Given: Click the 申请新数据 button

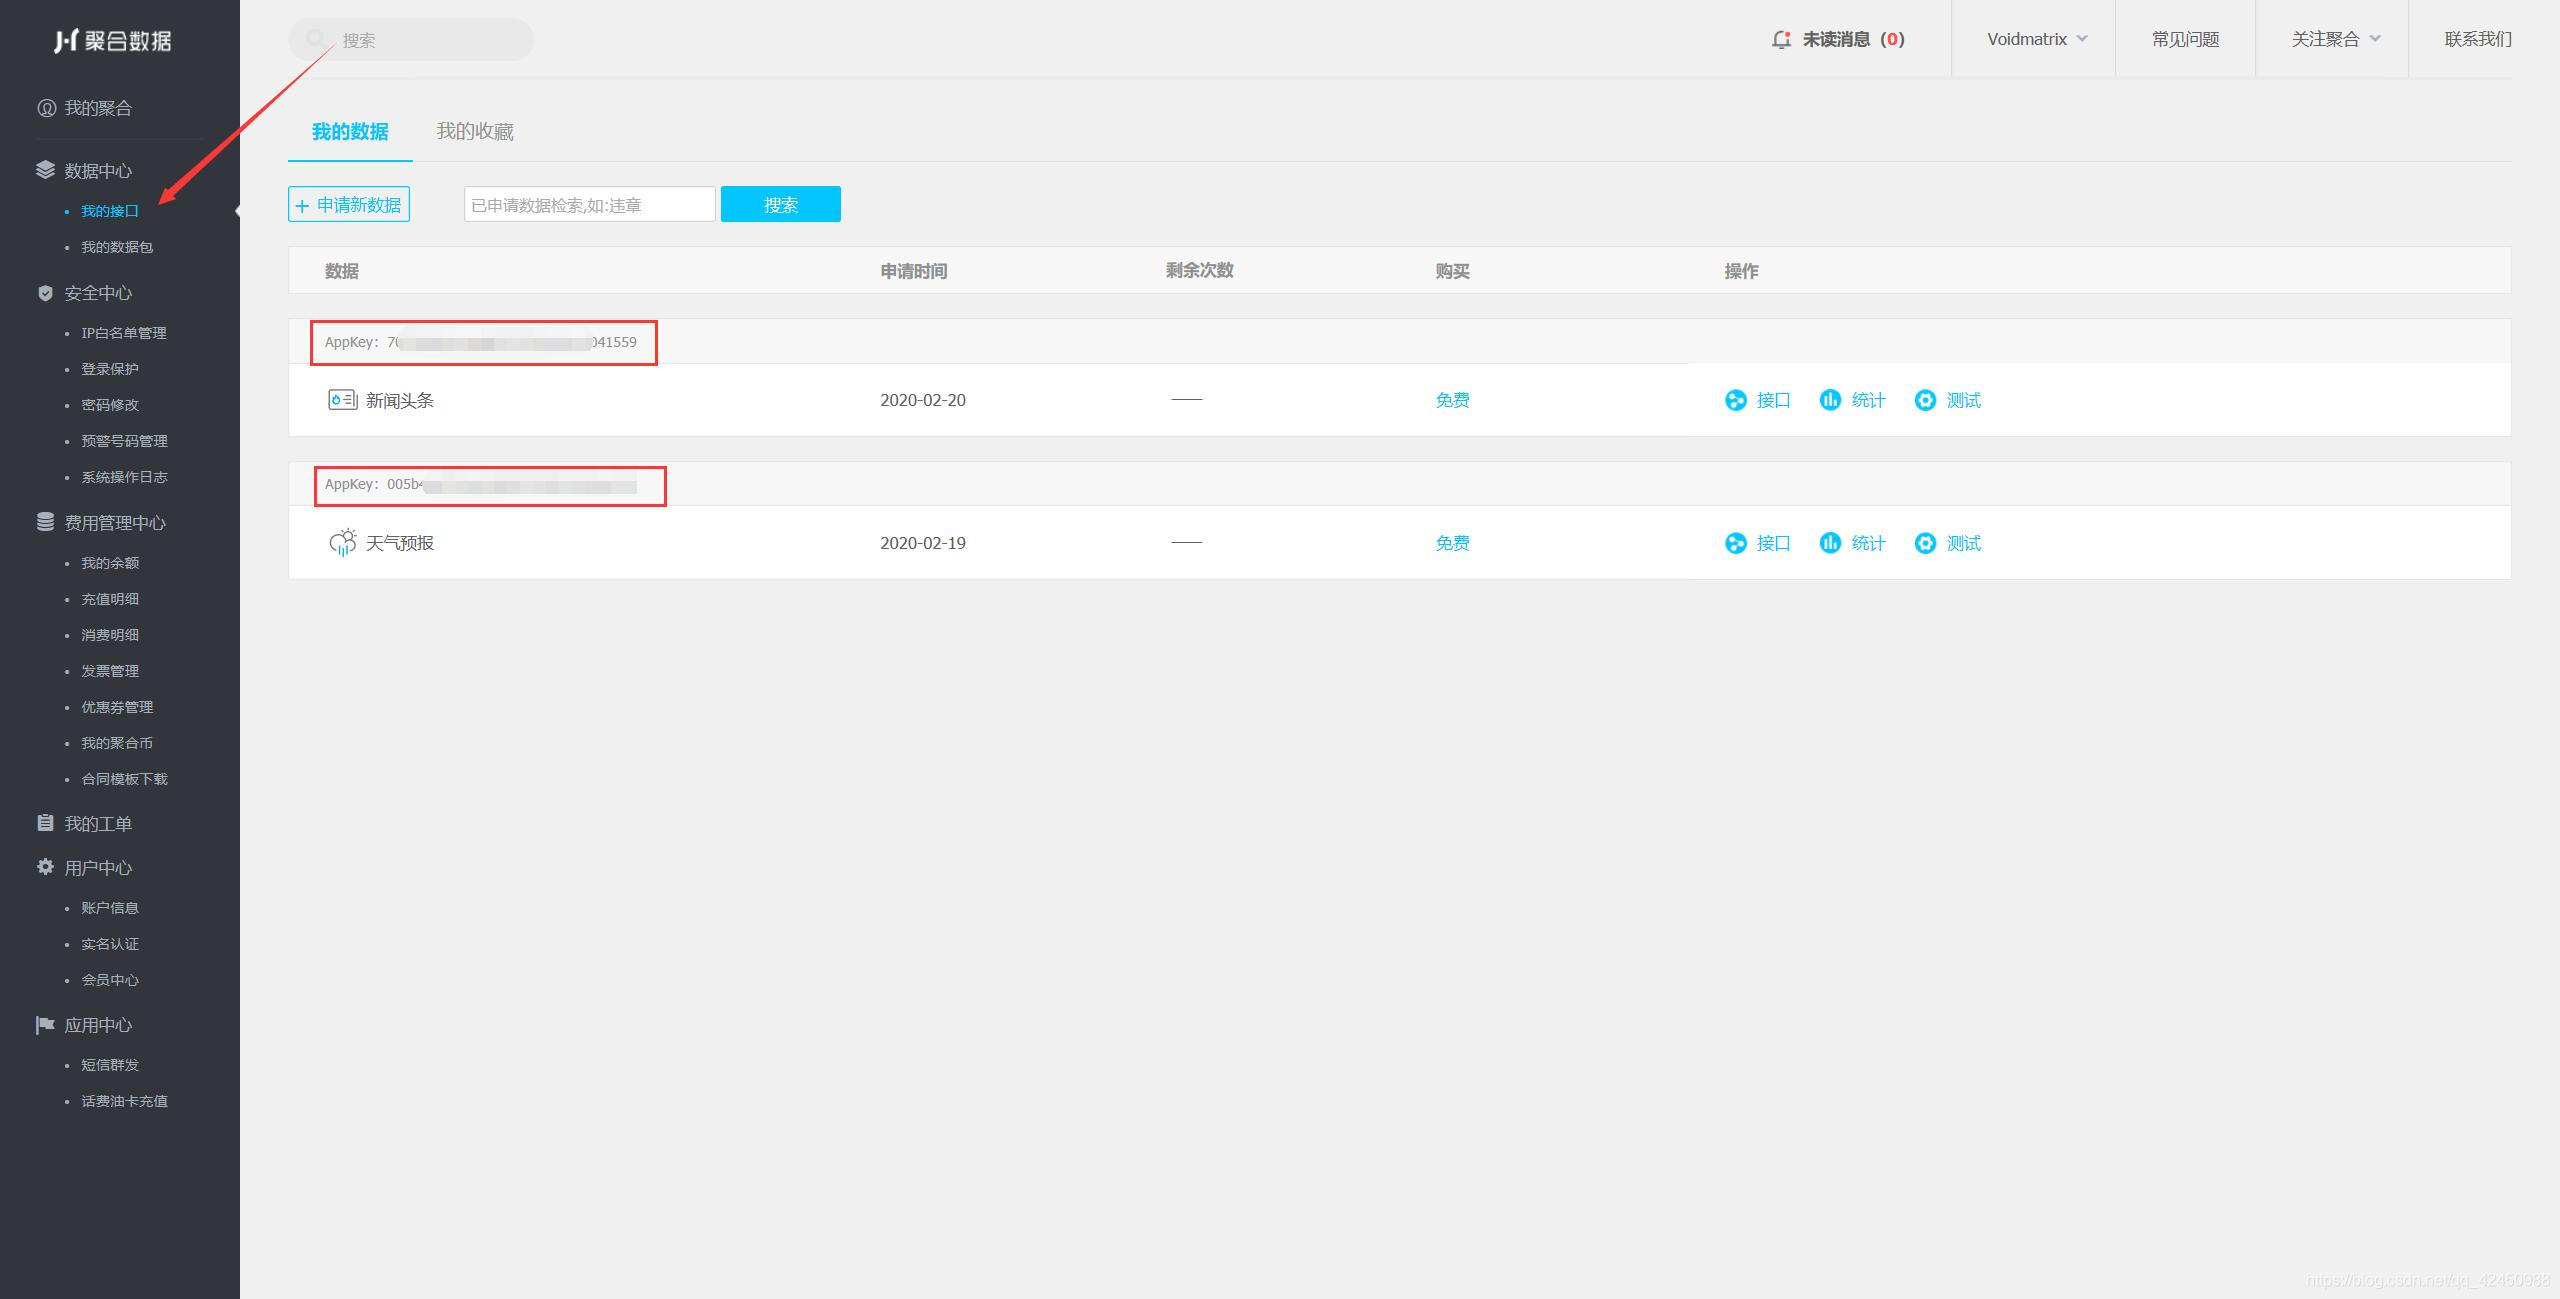Looking at the screenshot, I should (x=349, y=205).
